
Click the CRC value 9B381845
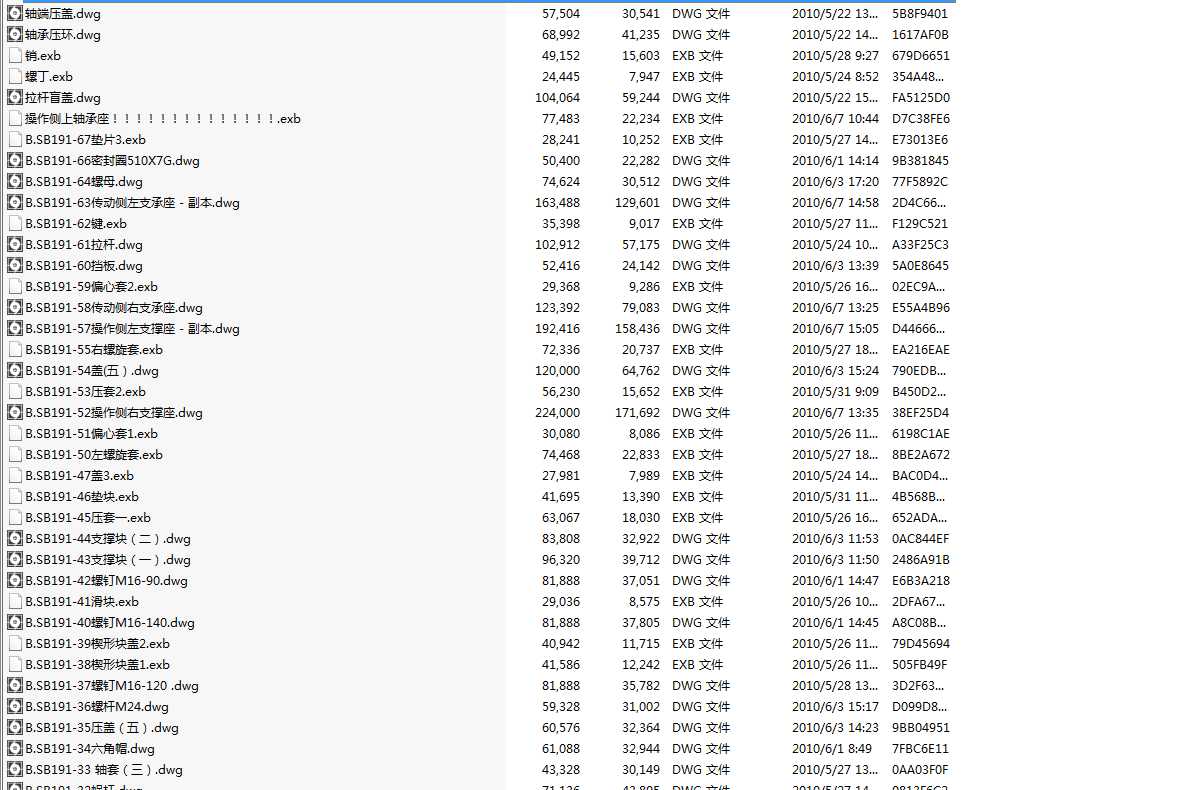[x=920, y=161]
